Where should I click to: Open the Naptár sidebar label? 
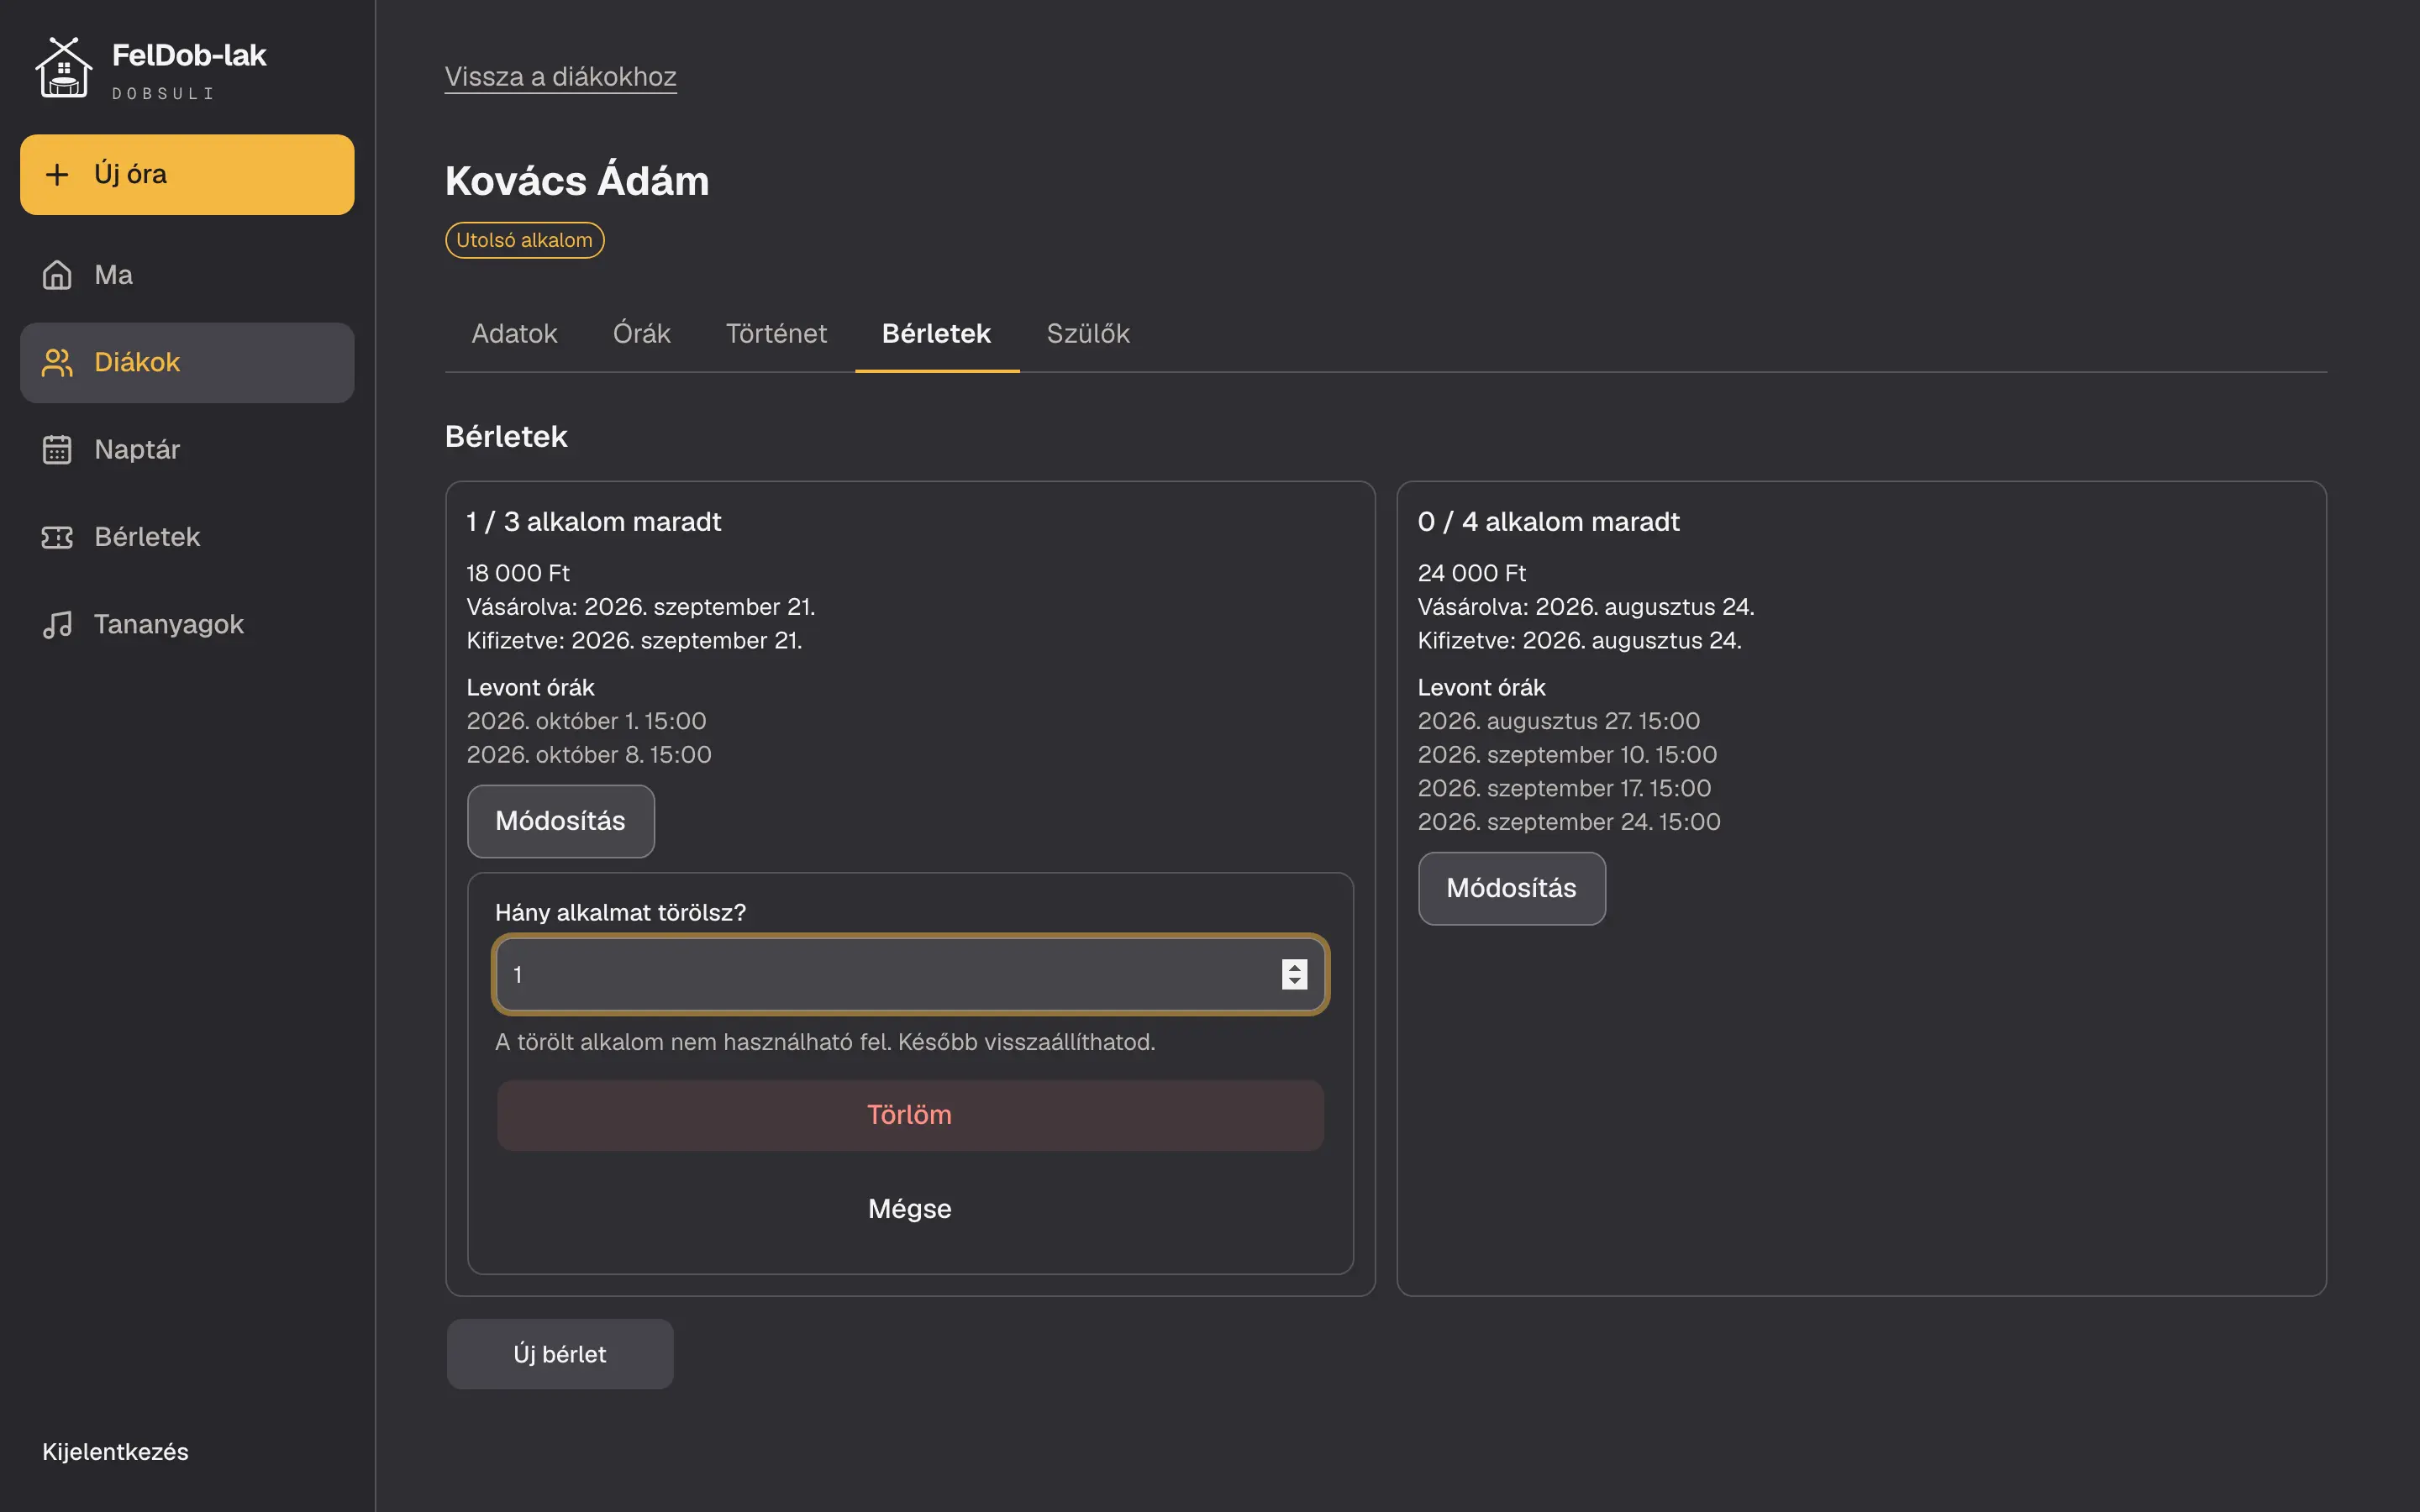coord(137,449)
